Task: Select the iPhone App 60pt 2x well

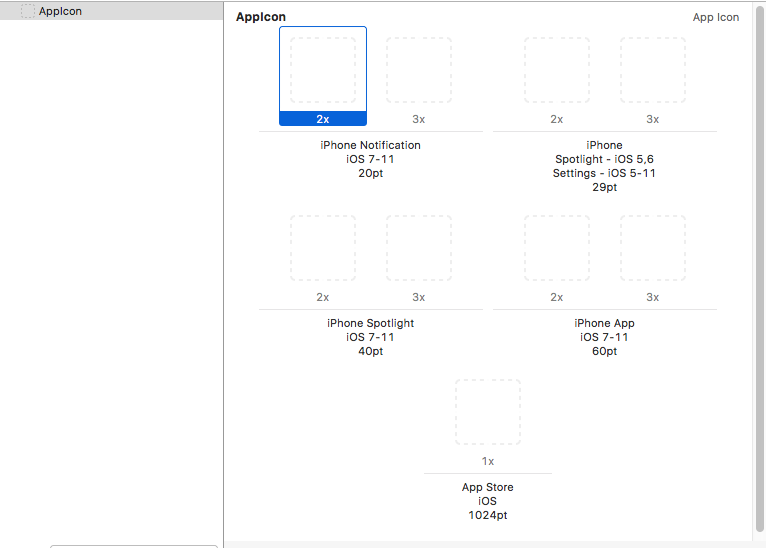Action: point(557,248)
